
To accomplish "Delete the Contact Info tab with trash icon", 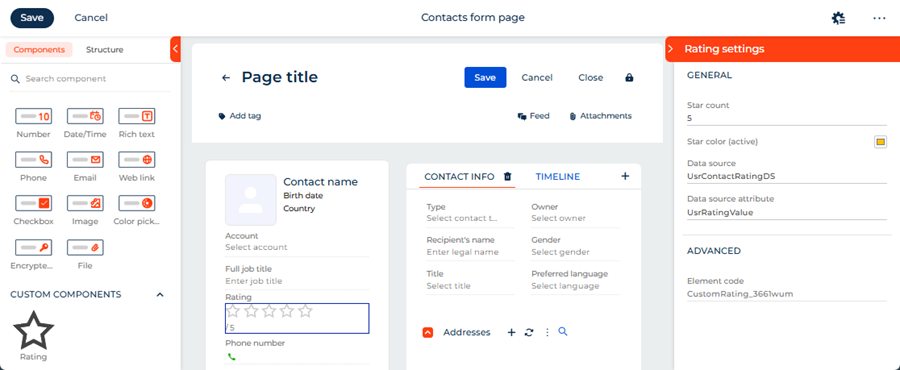I will click(507, 177).
